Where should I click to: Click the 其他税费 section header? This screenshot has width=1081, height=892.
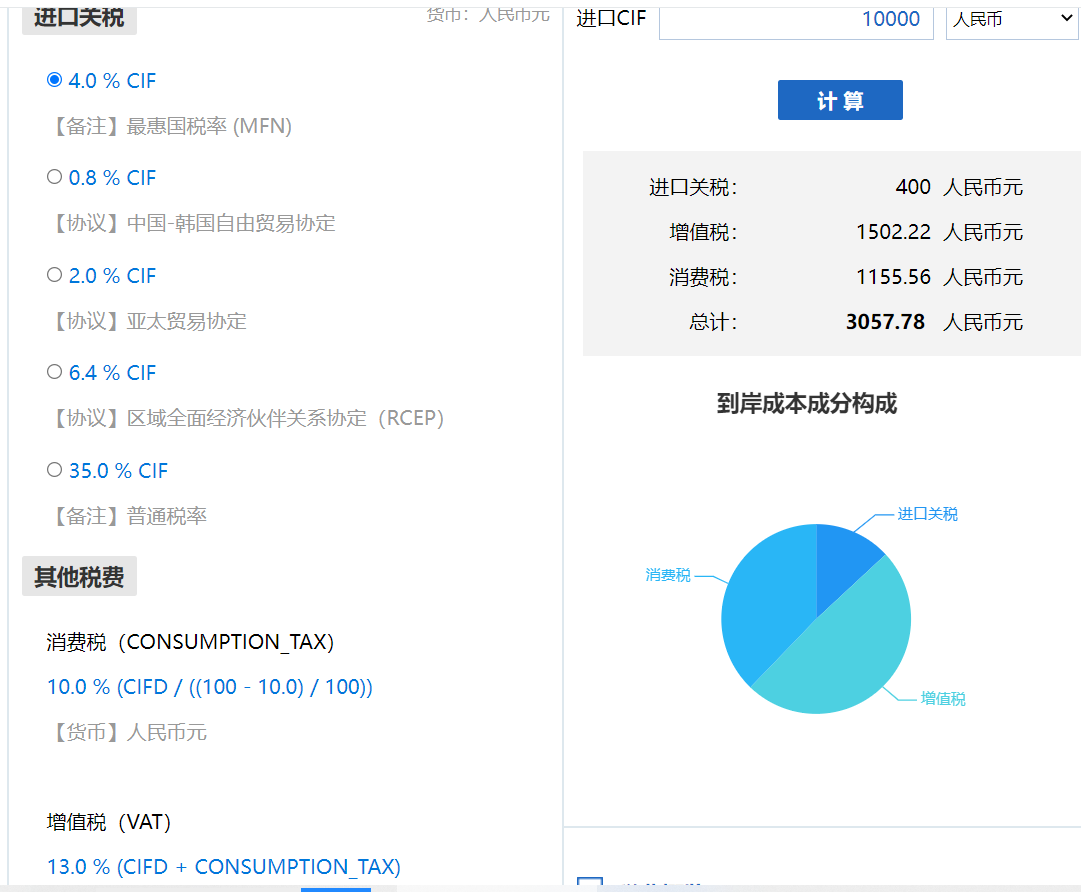(x=79, y=576)
